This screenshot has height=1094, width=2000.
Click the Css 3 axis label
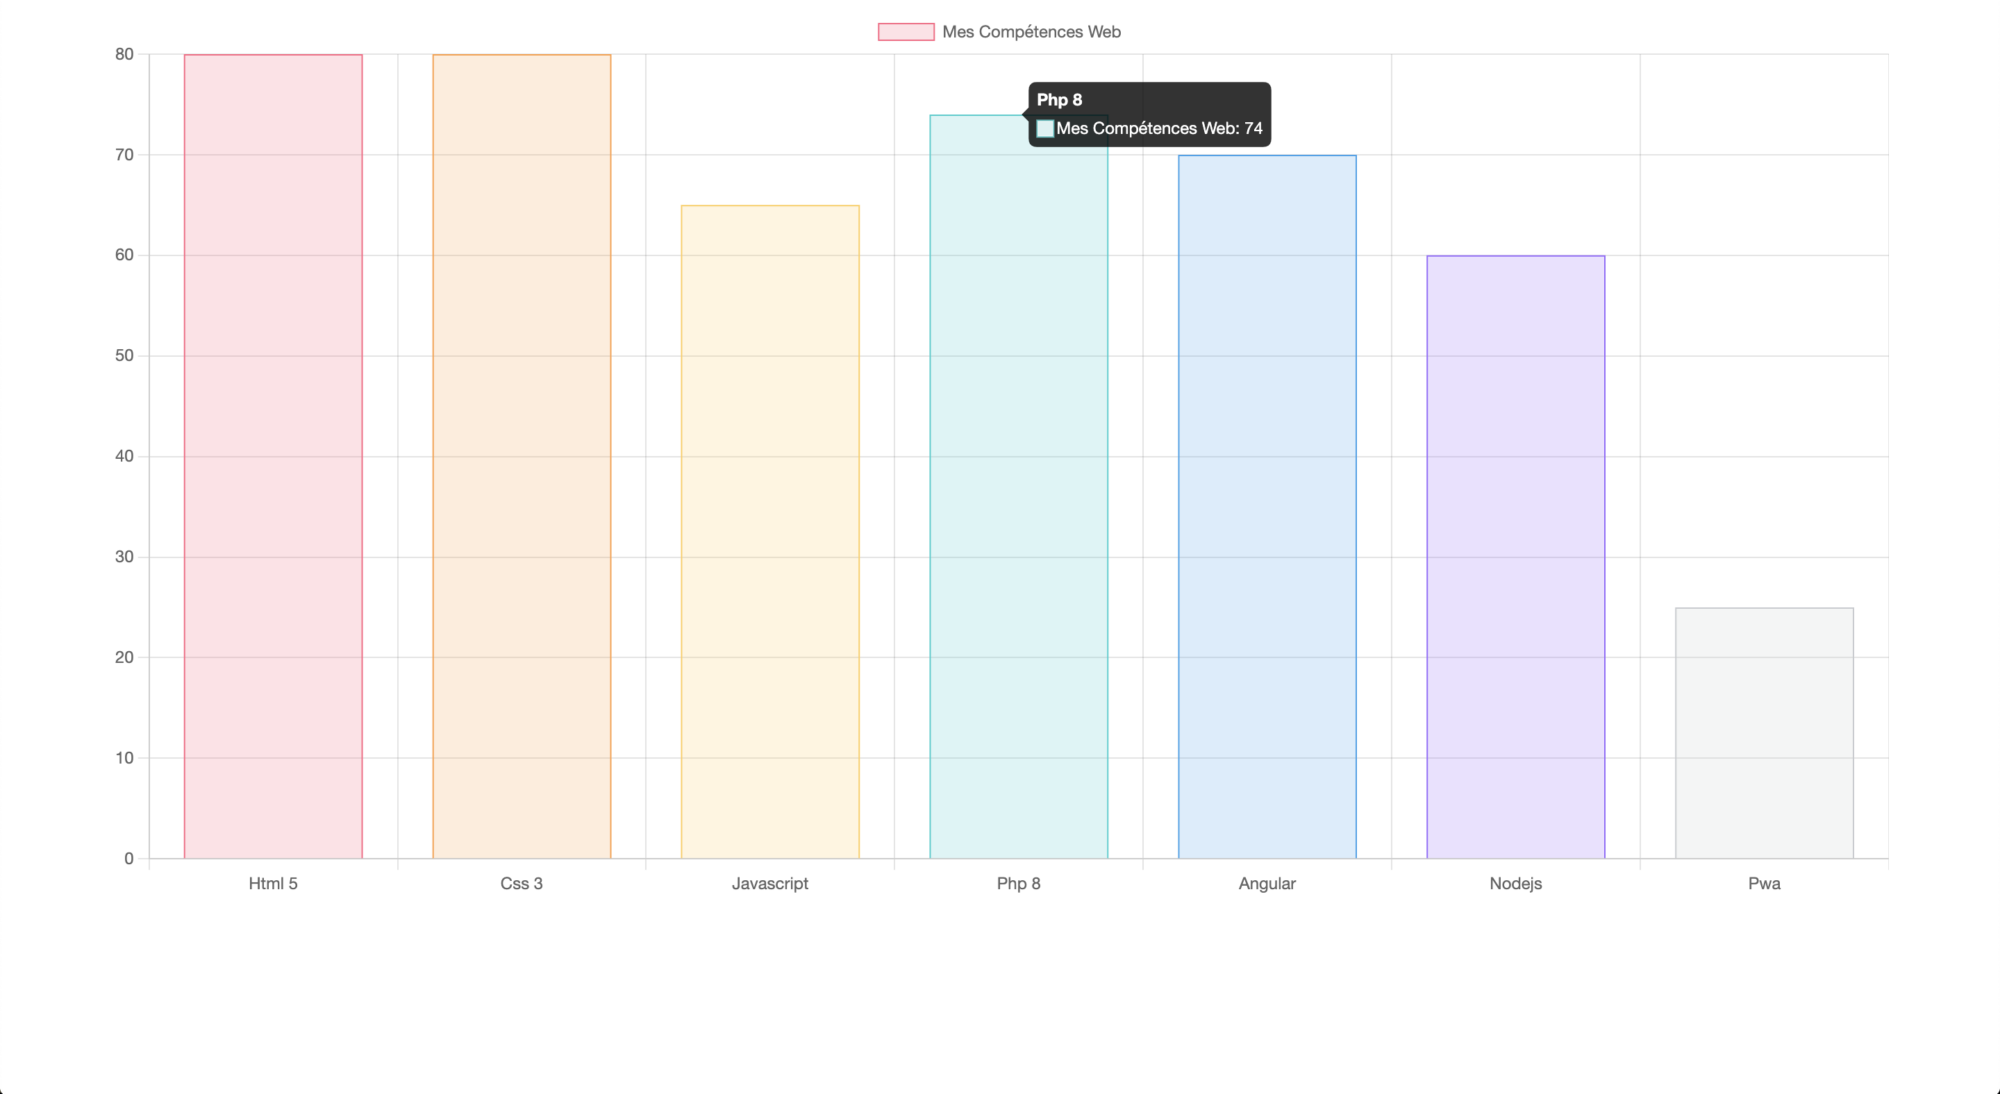pyautogui.click(x=522, y=884)
